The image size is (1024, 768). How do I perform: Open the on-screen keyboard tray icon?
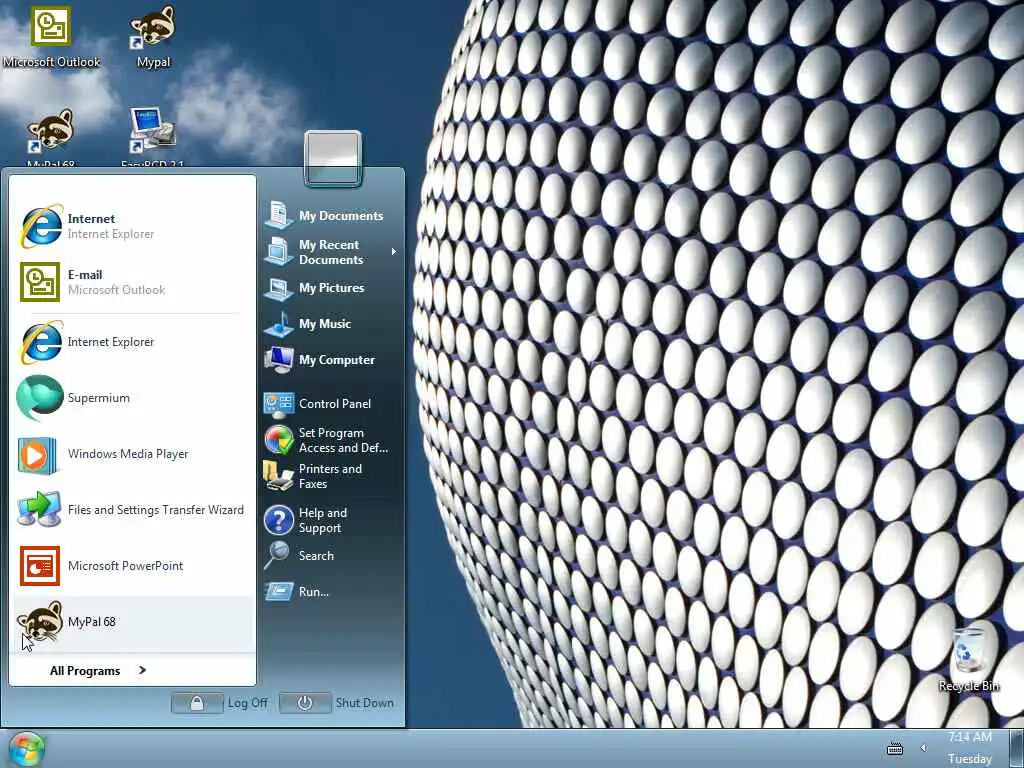point(895,748)
